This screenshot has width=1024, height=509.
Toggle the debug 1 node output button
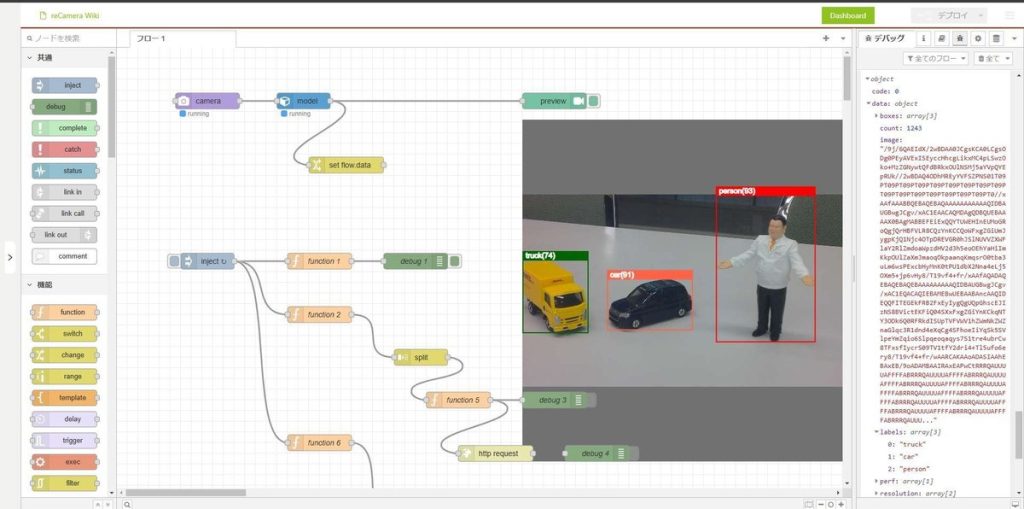point(455,261)
